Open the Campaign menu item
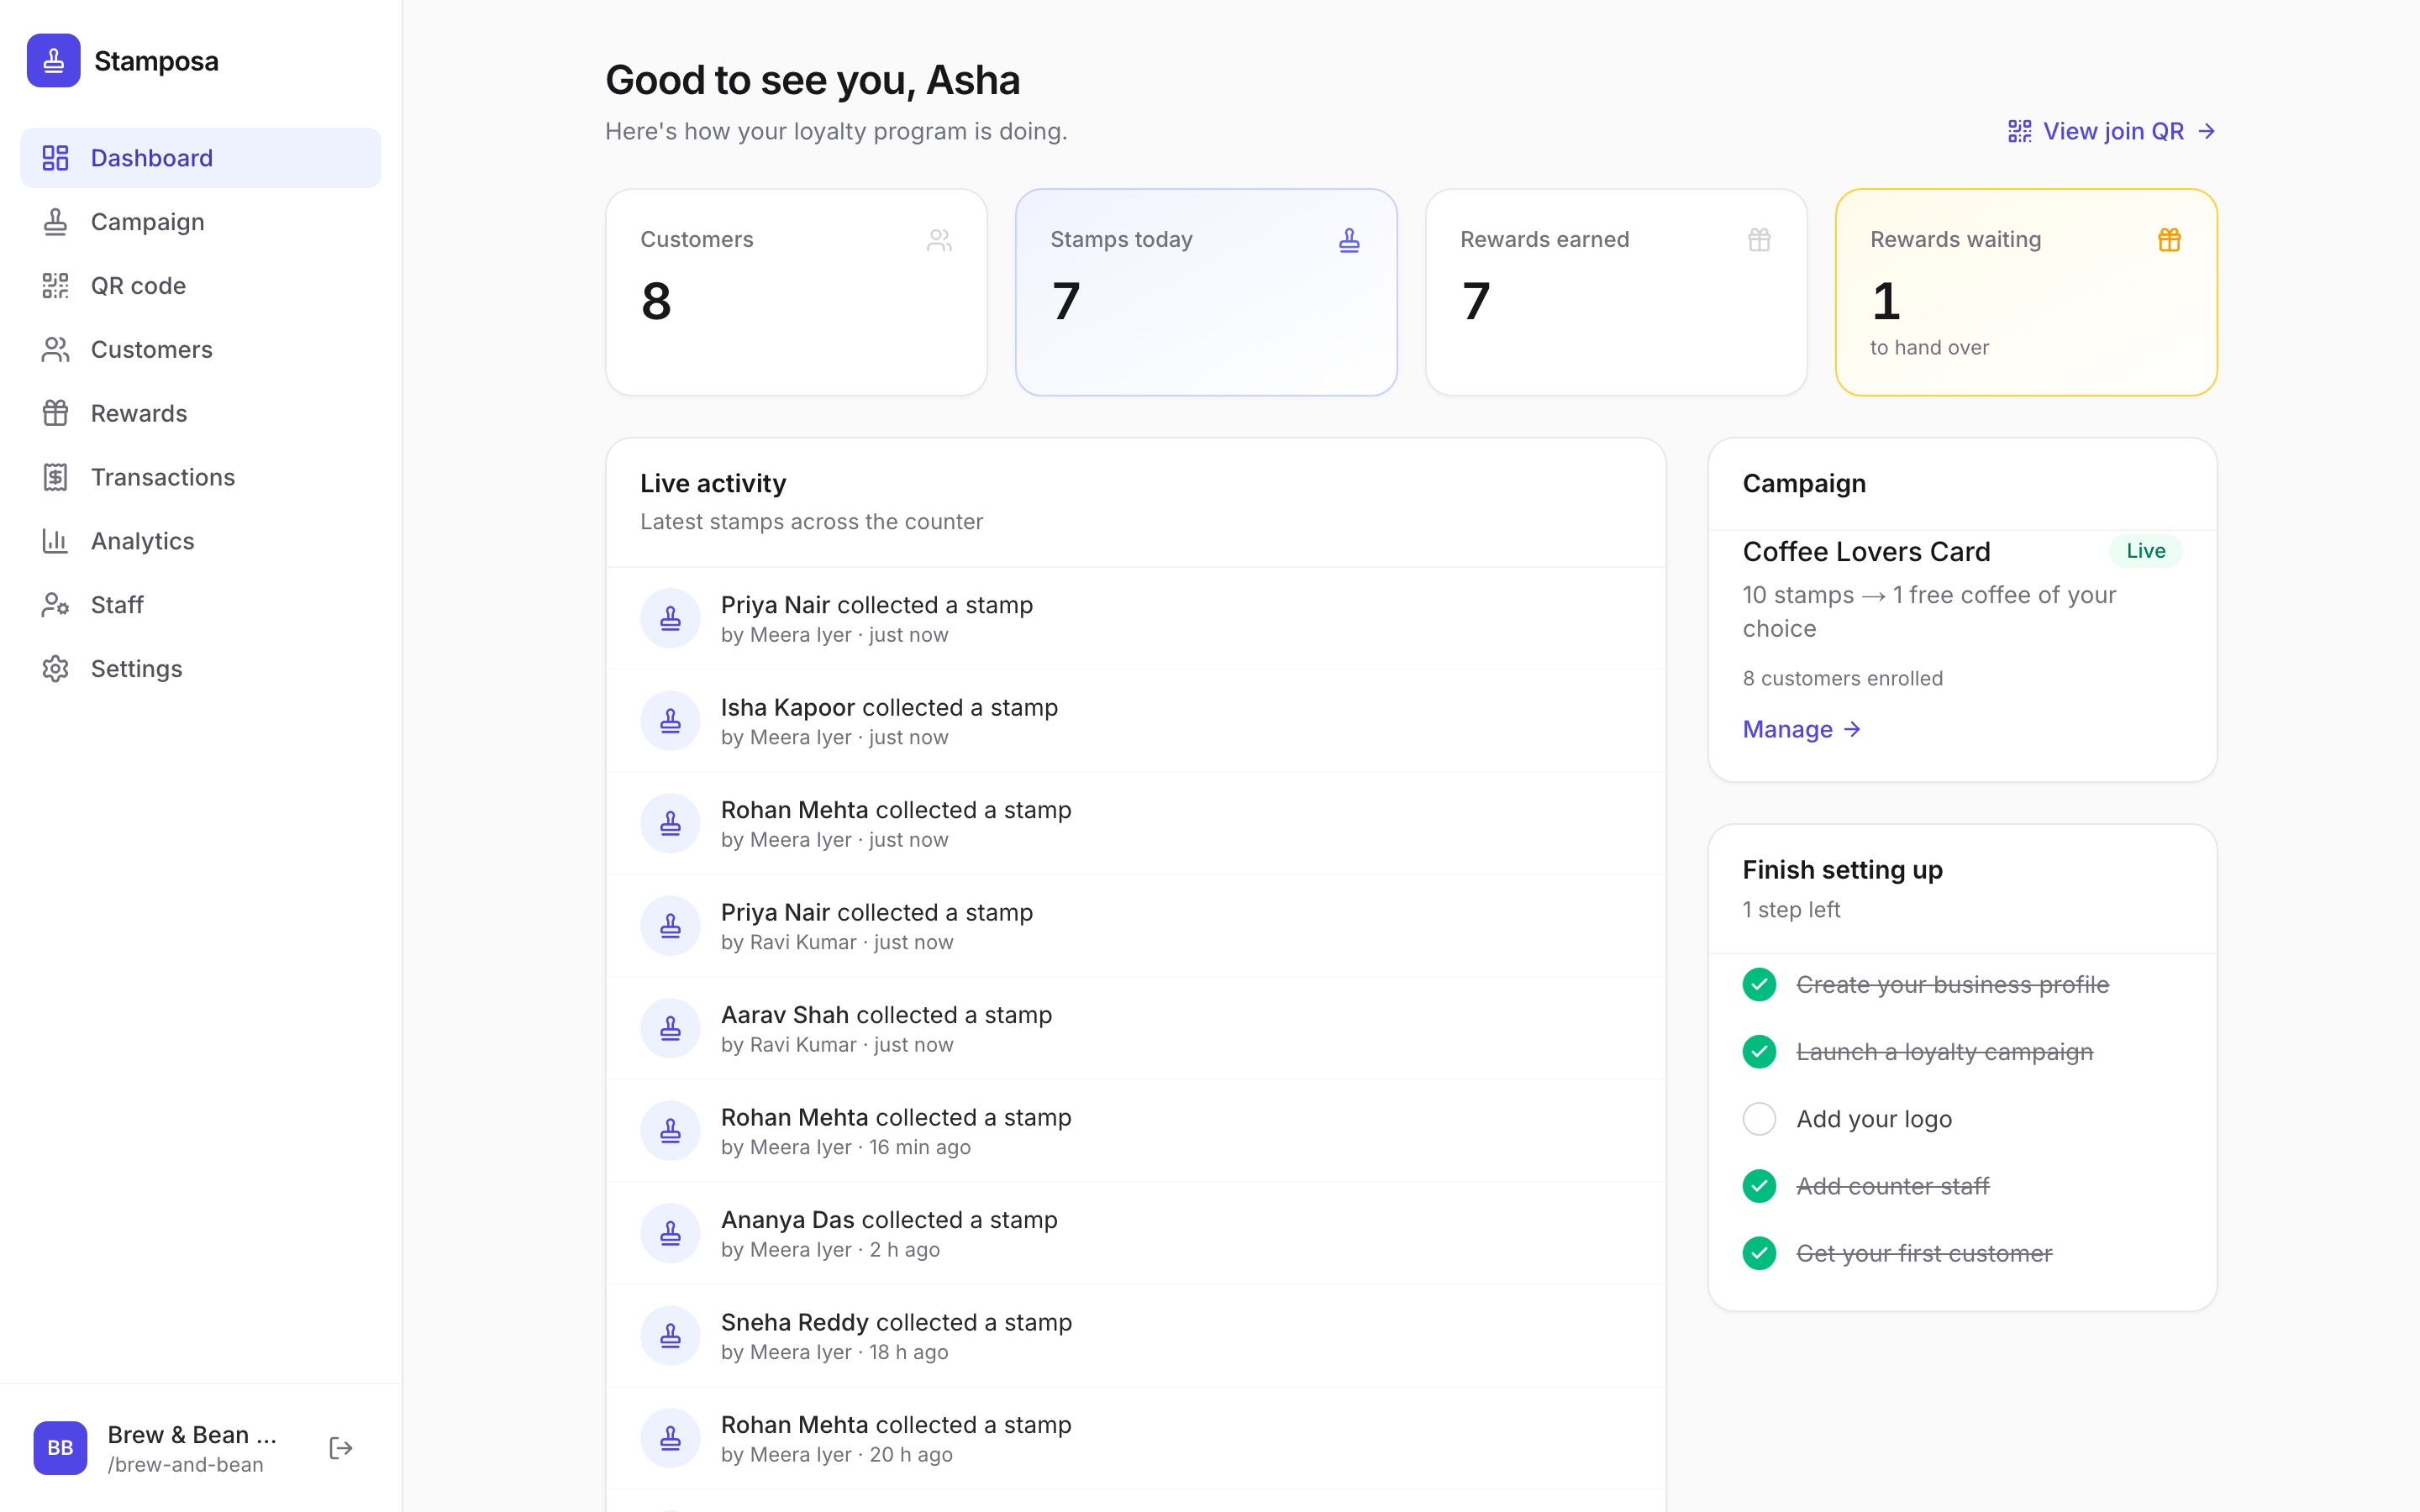The height and width of the screenshot is (1512, 2420). coord(200,222)
